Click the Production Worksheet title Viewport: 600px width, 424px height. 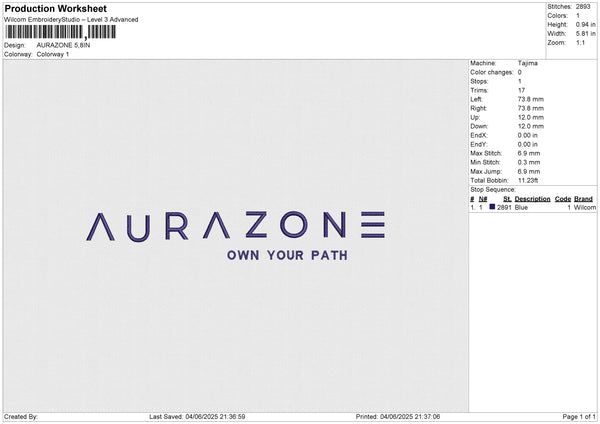pyautogui.click(x=55, y=8)
